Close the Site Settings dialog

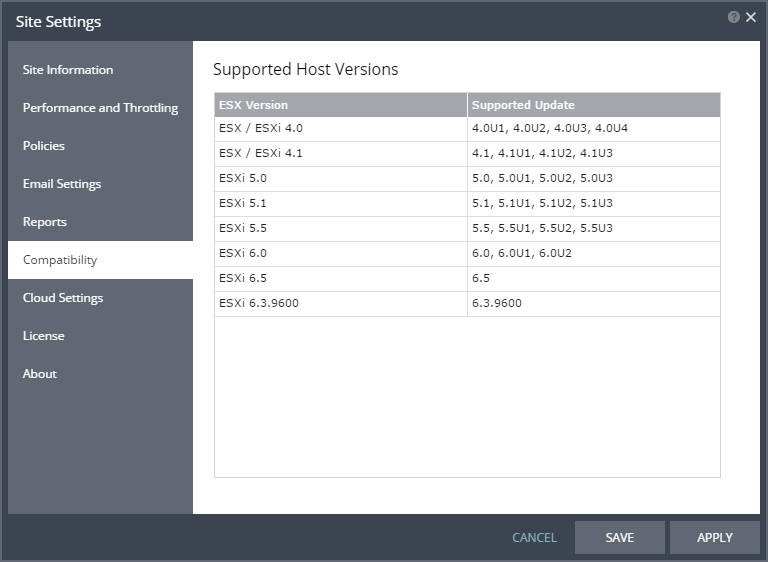[x=750, y=17]
